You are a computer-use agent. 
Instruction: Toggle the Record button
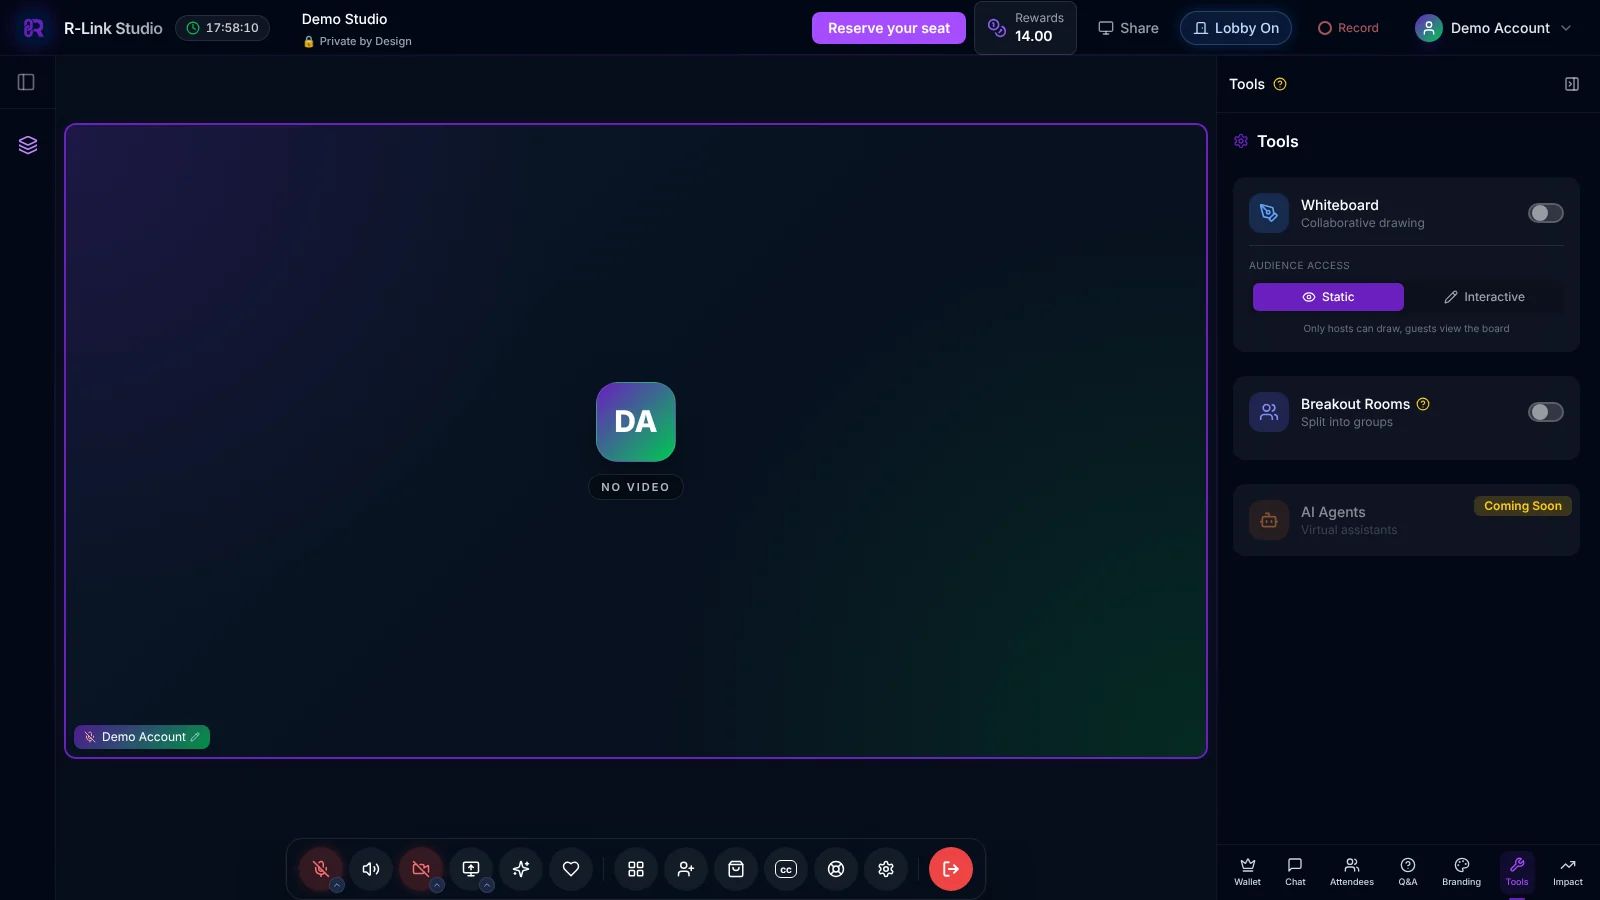(x=1348, y=28)
